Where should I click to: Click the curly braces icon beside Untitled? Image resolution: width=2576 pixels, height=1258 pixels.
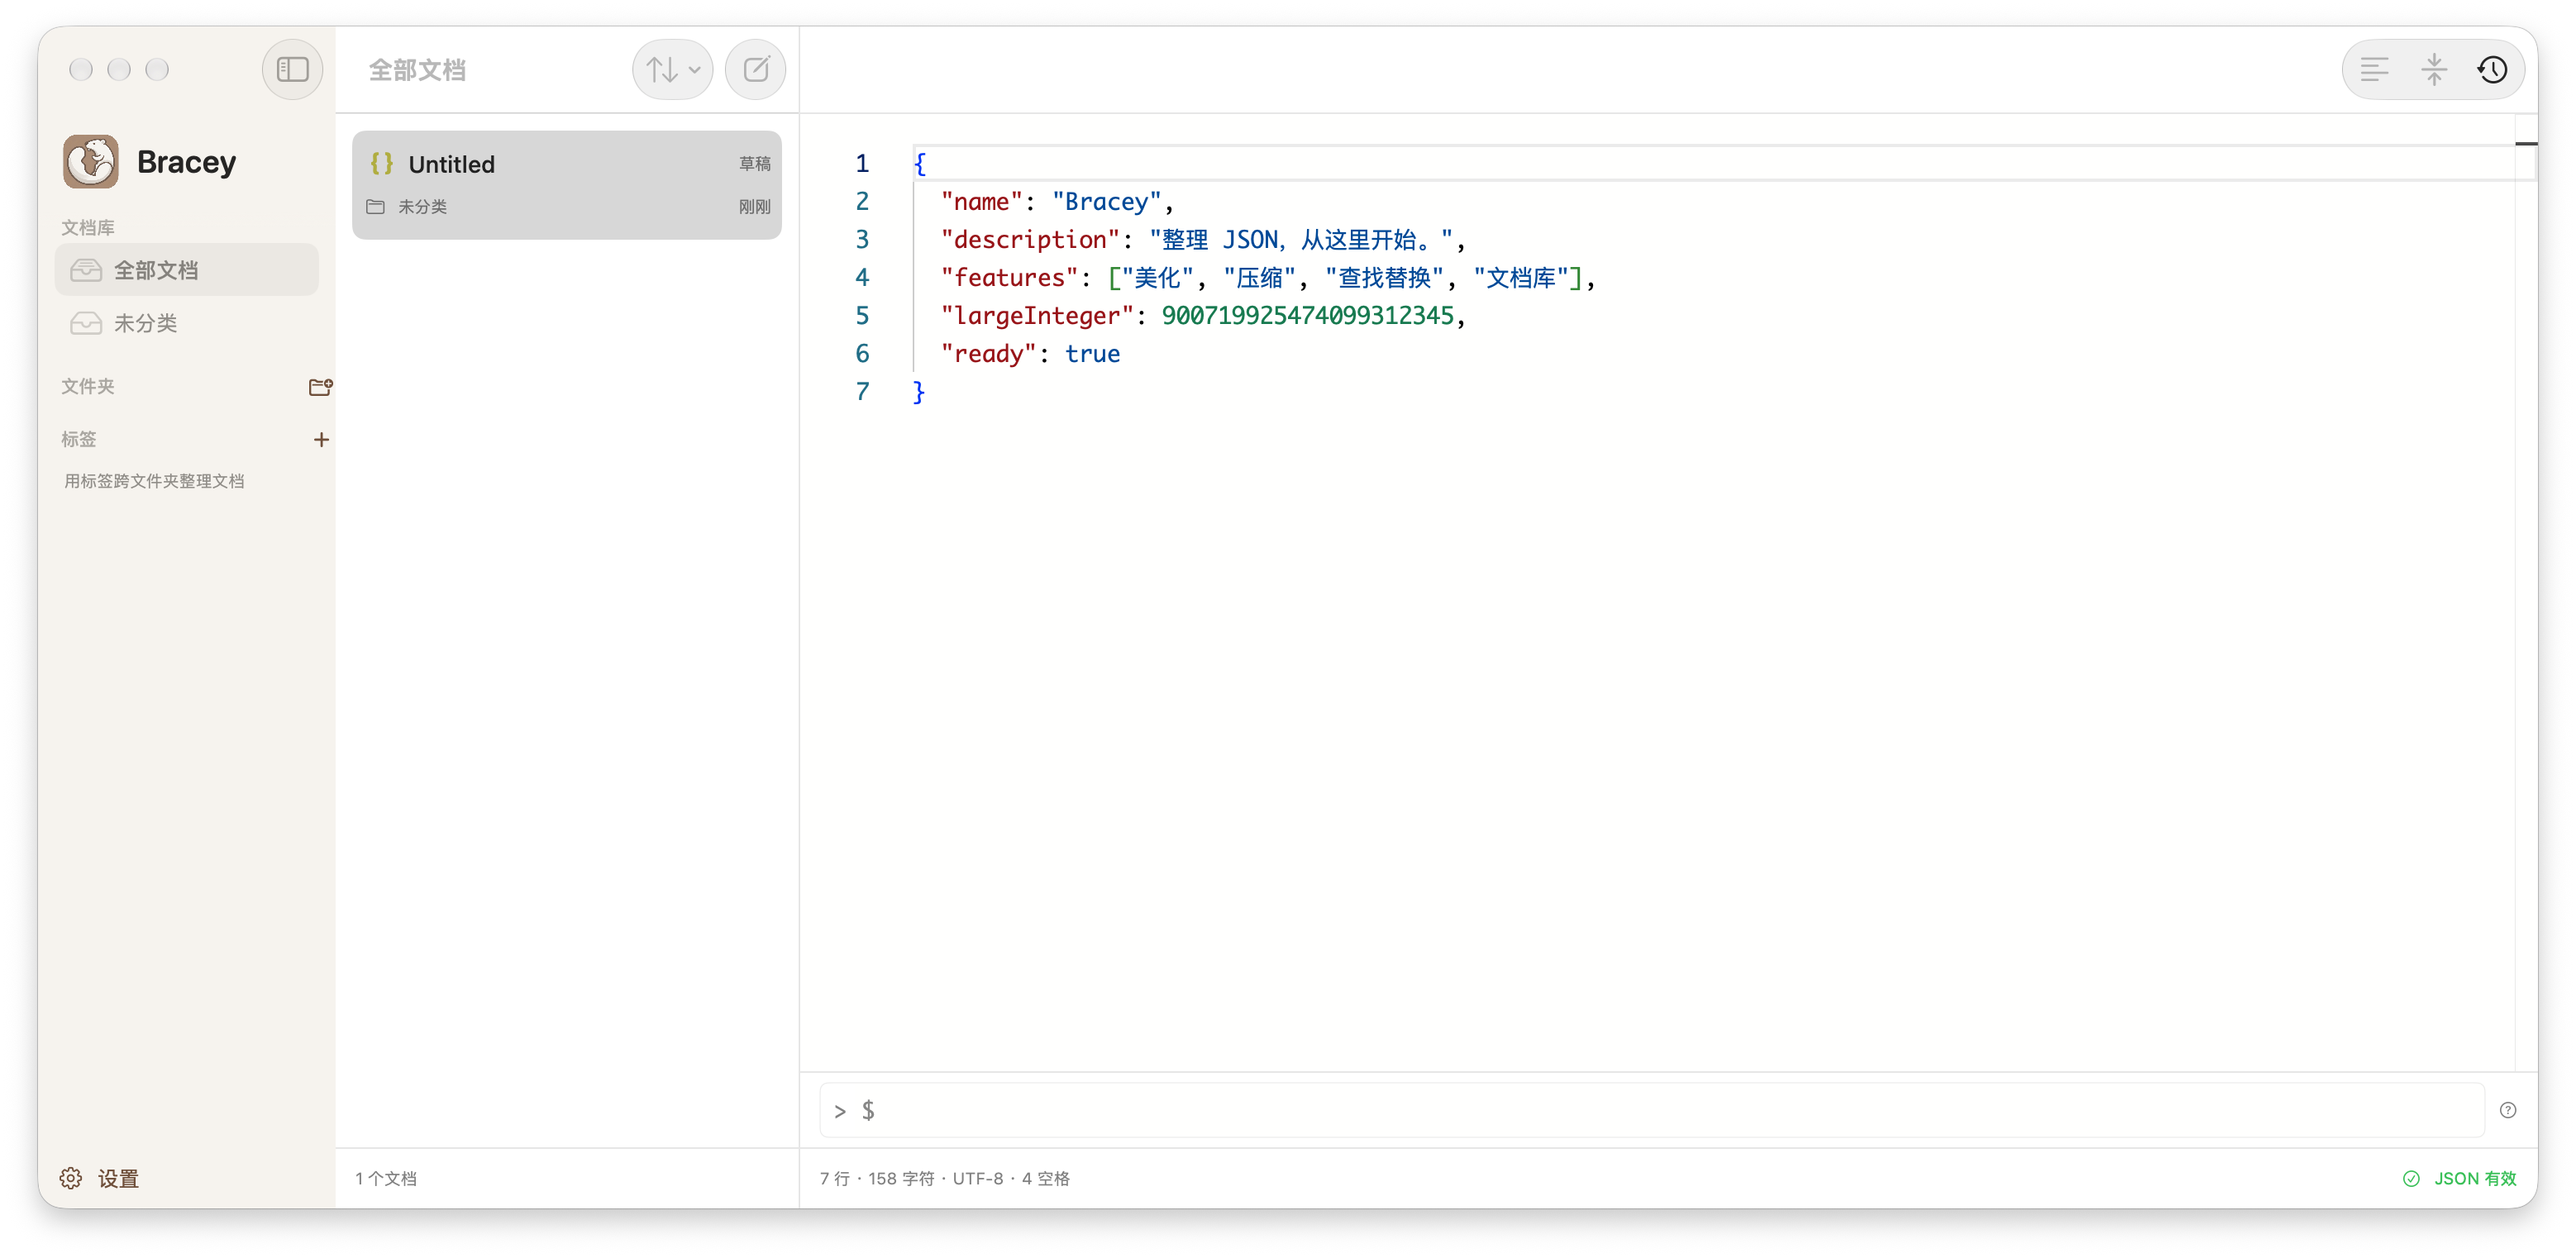tap(382, 163)
